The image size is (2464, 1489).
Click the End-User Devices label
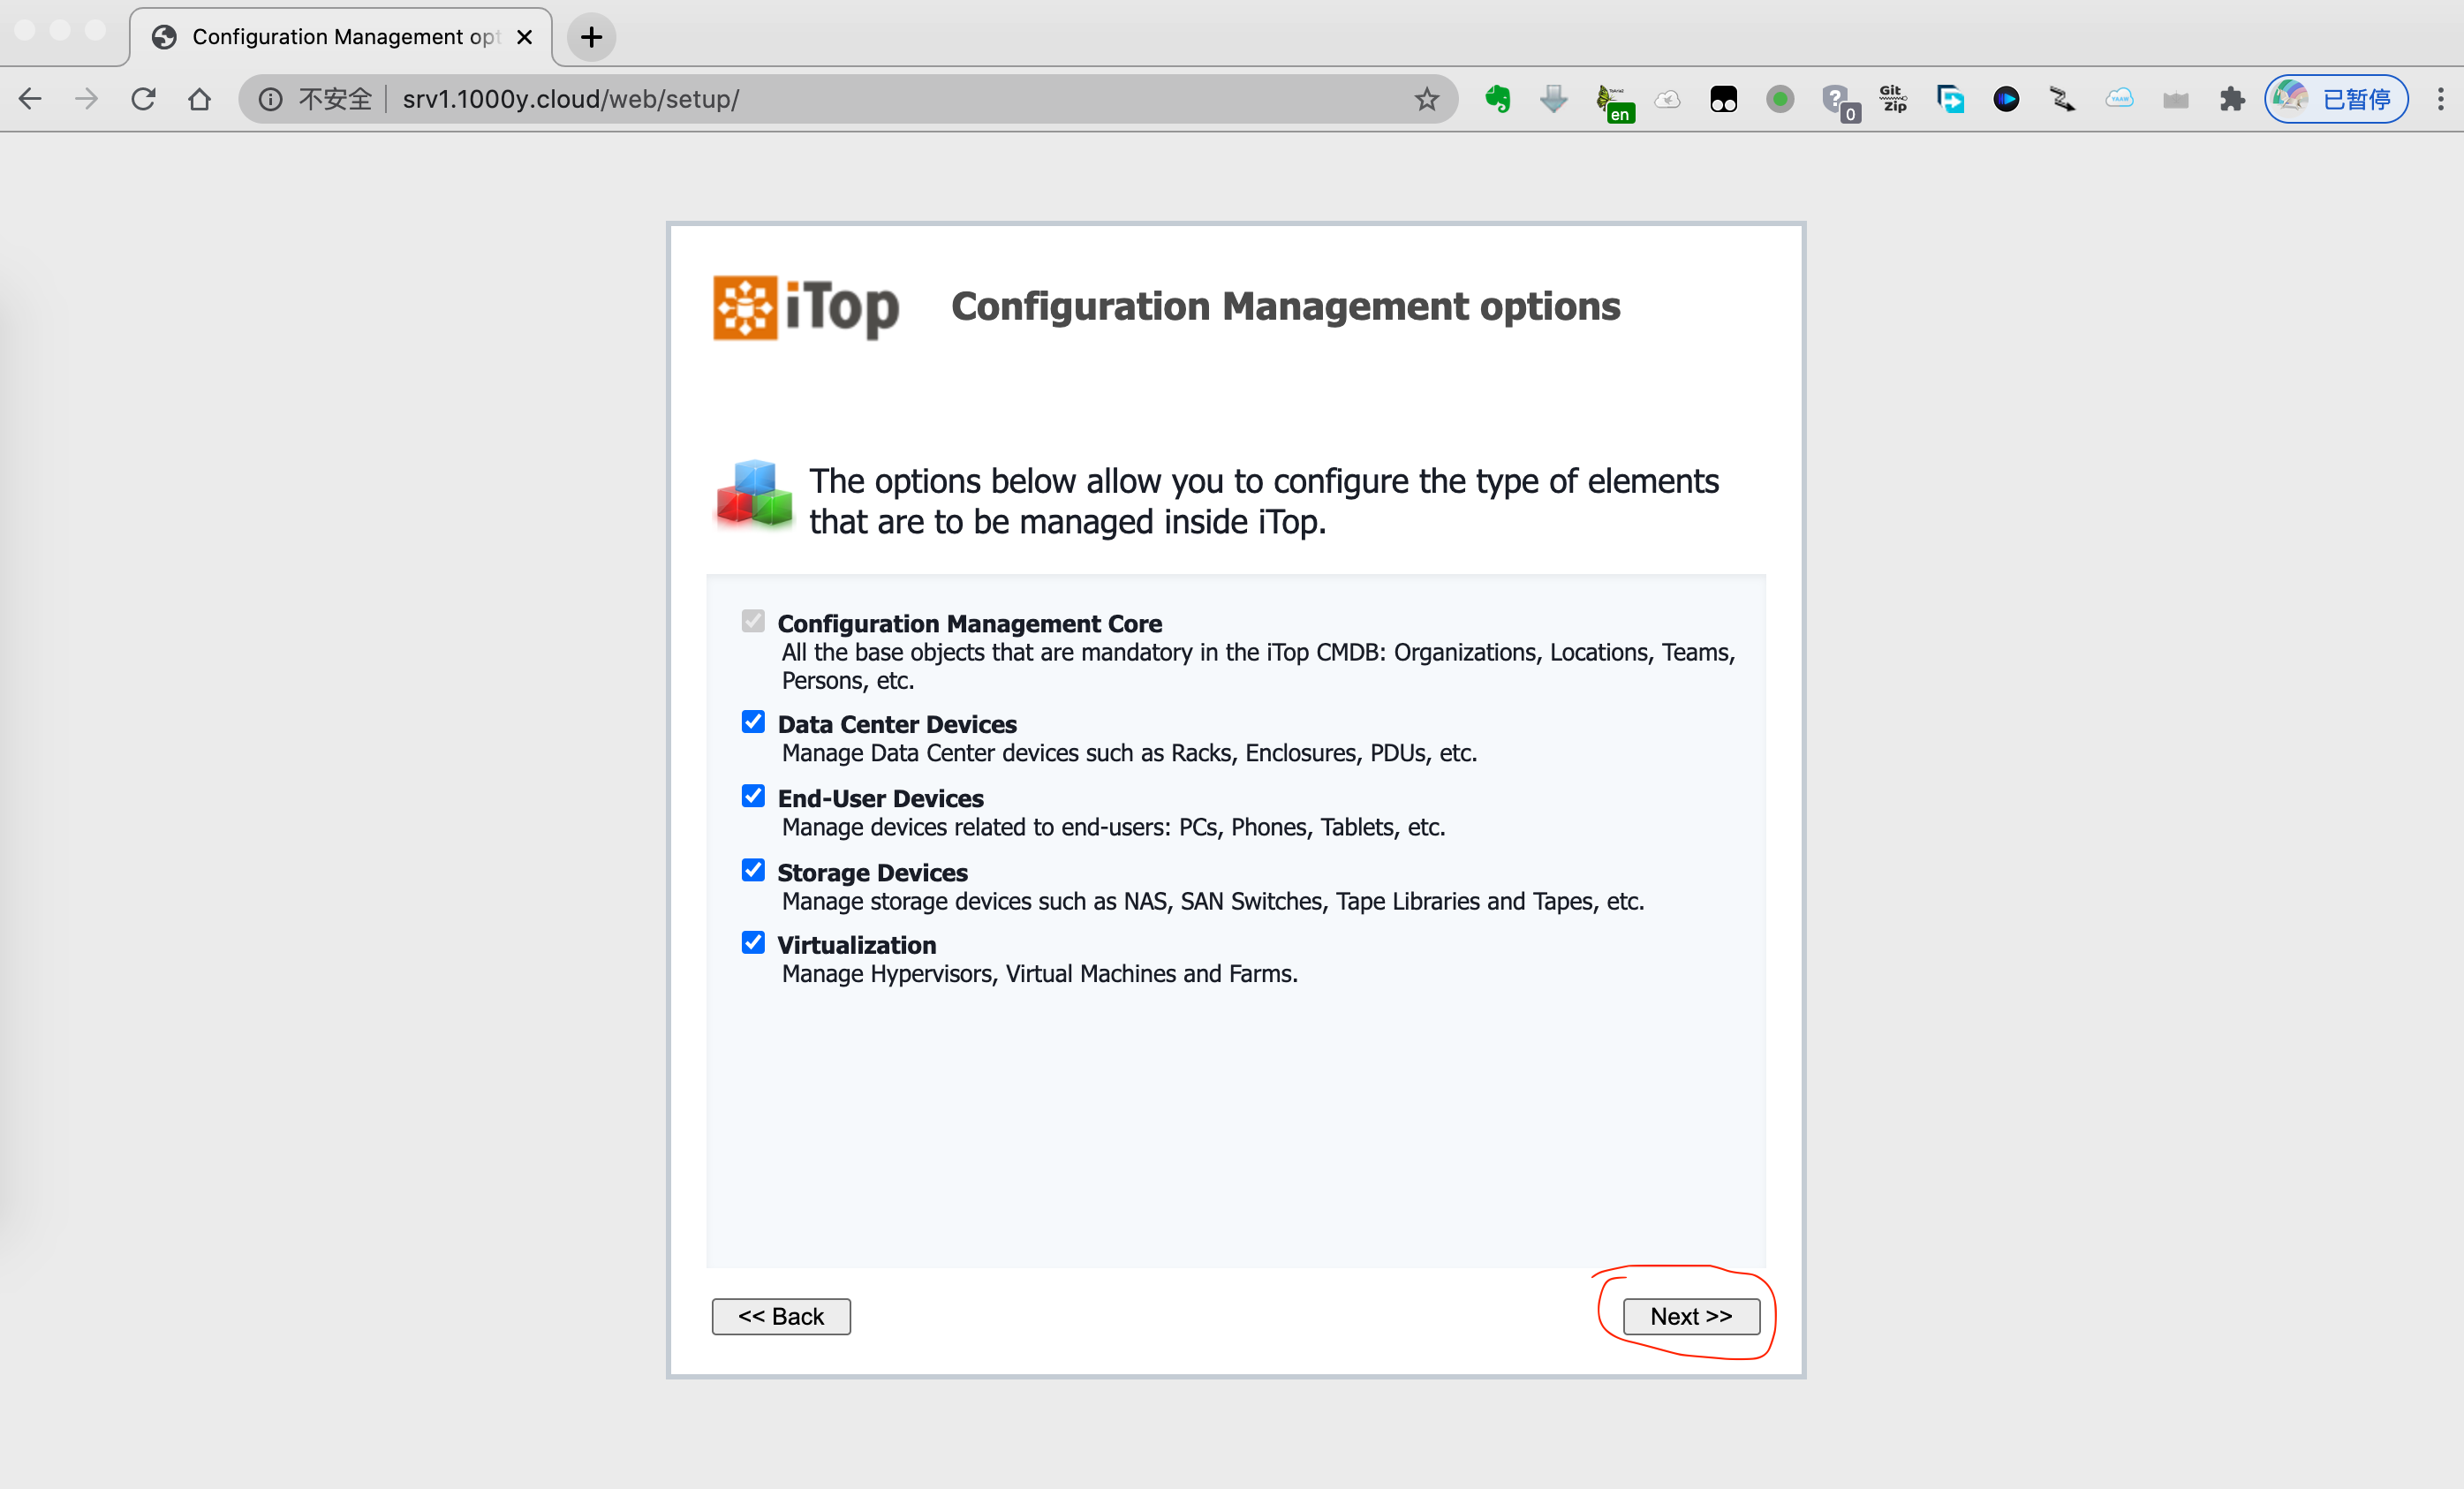pos(881,798)
